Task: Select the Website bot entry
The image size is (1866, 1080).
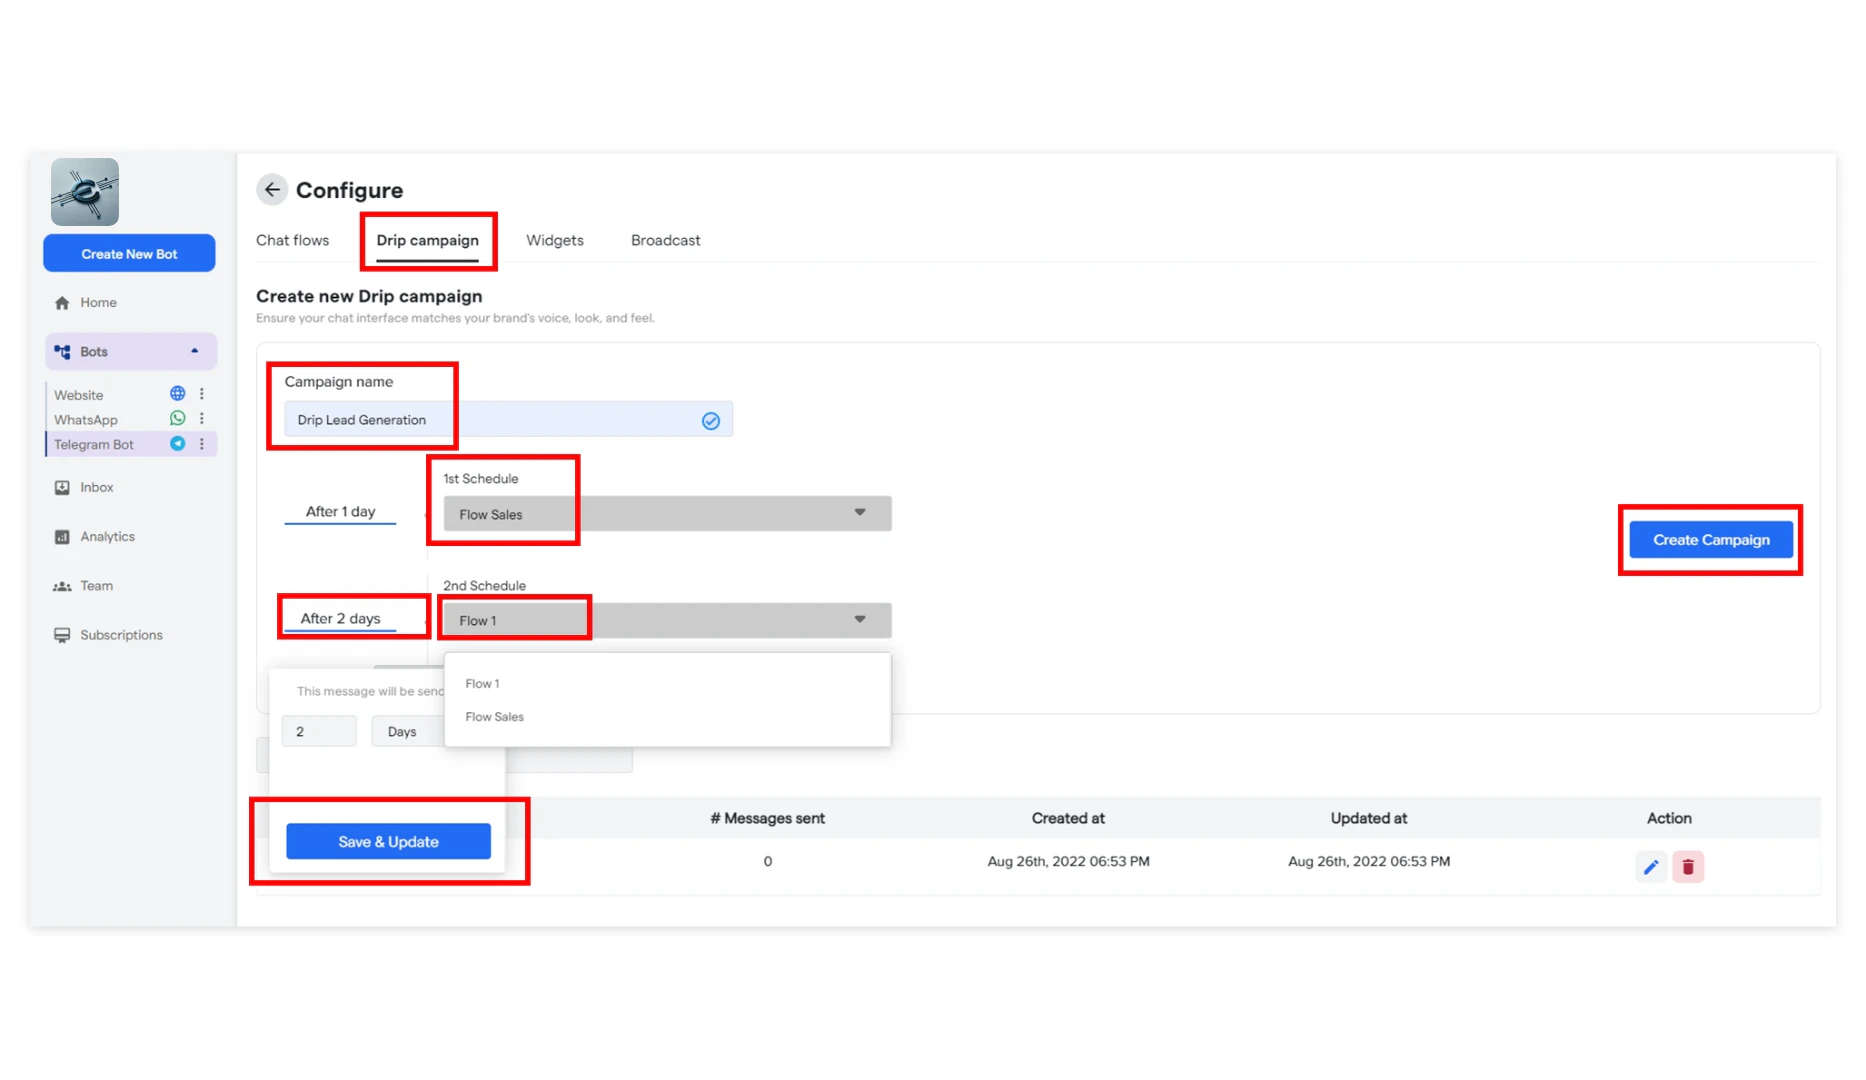Action: click(79, 395)
